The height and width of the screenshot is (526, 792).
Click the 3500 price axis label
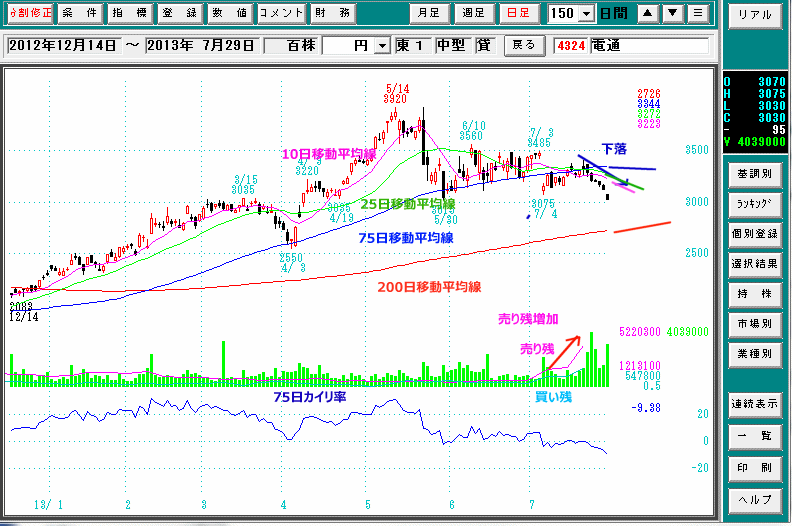[x=697, y=150]
